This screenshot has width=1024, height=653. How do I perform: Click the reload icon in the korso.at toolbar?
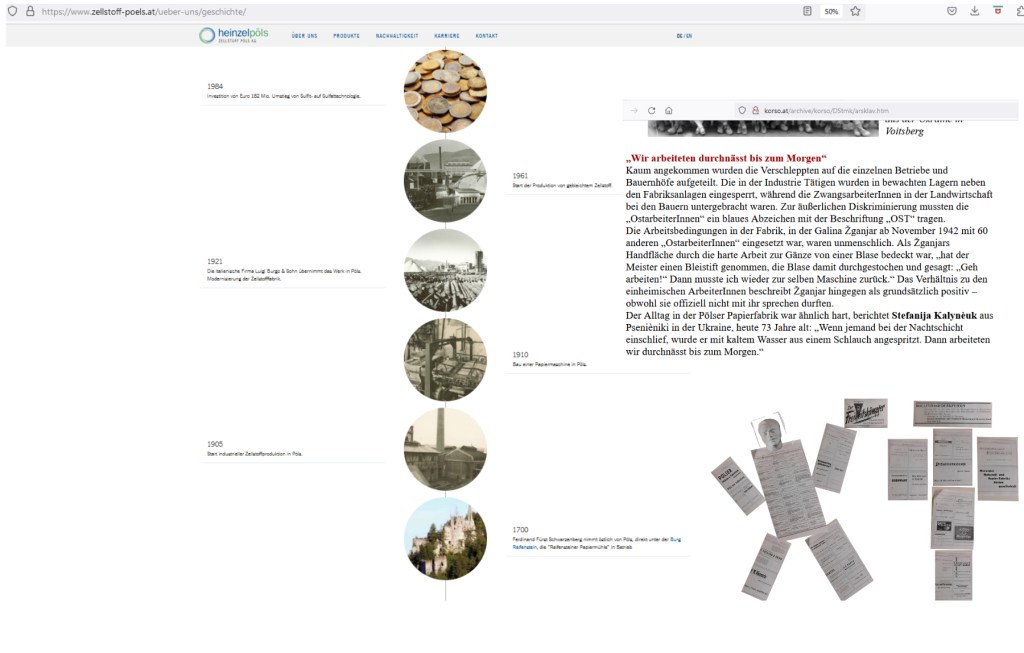[651, 110]
